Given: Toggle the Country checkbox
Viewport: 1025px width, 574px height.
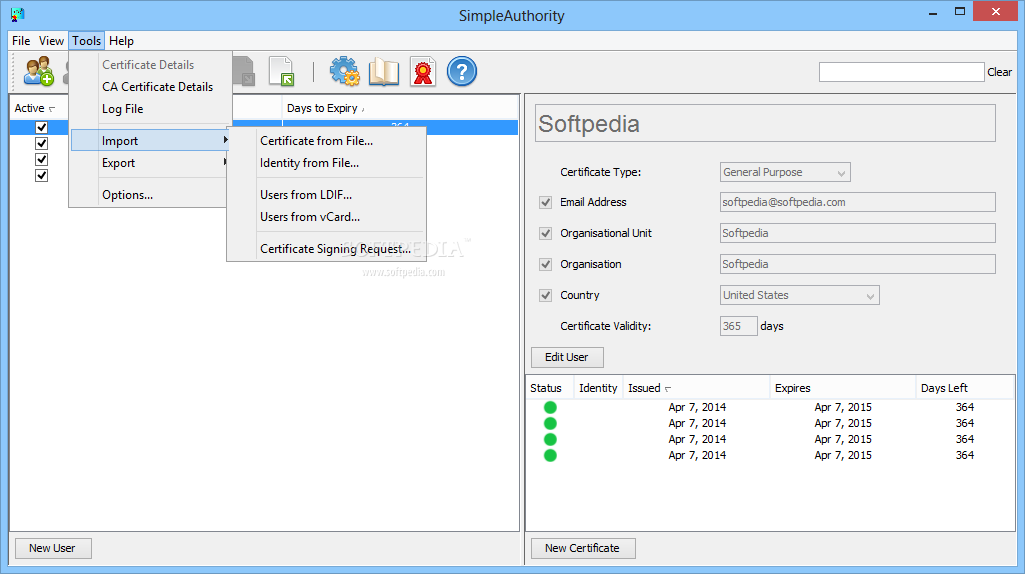Looking at the screenshot, I should pyautogui.click(x=545, y=295).
